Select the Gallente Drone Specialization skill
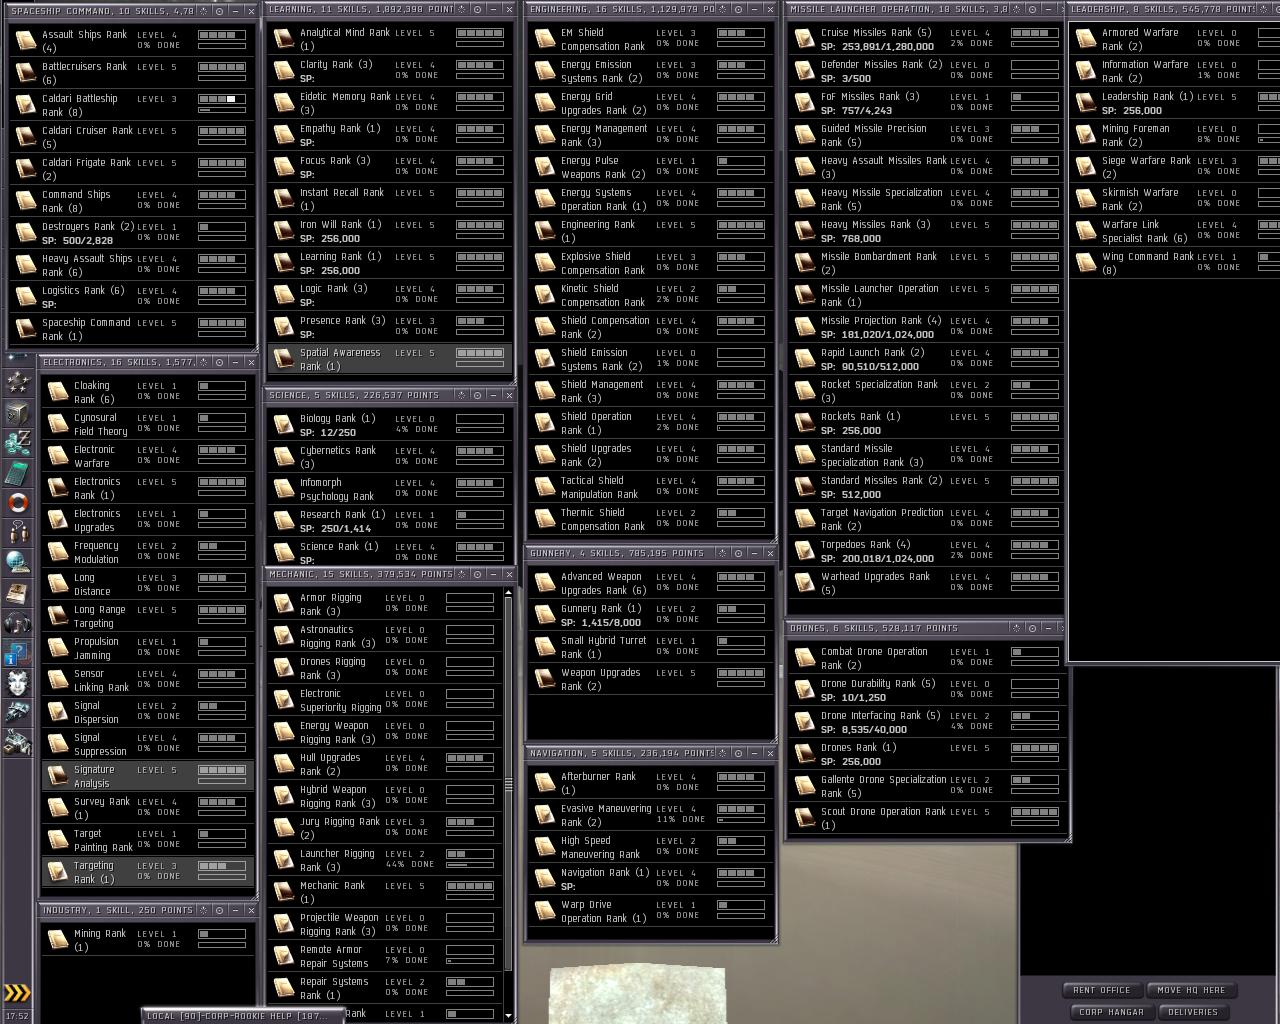Image resolution: width=1280 pixels, height=1024 pixels. pyautogui.click(x=925, y=786)
